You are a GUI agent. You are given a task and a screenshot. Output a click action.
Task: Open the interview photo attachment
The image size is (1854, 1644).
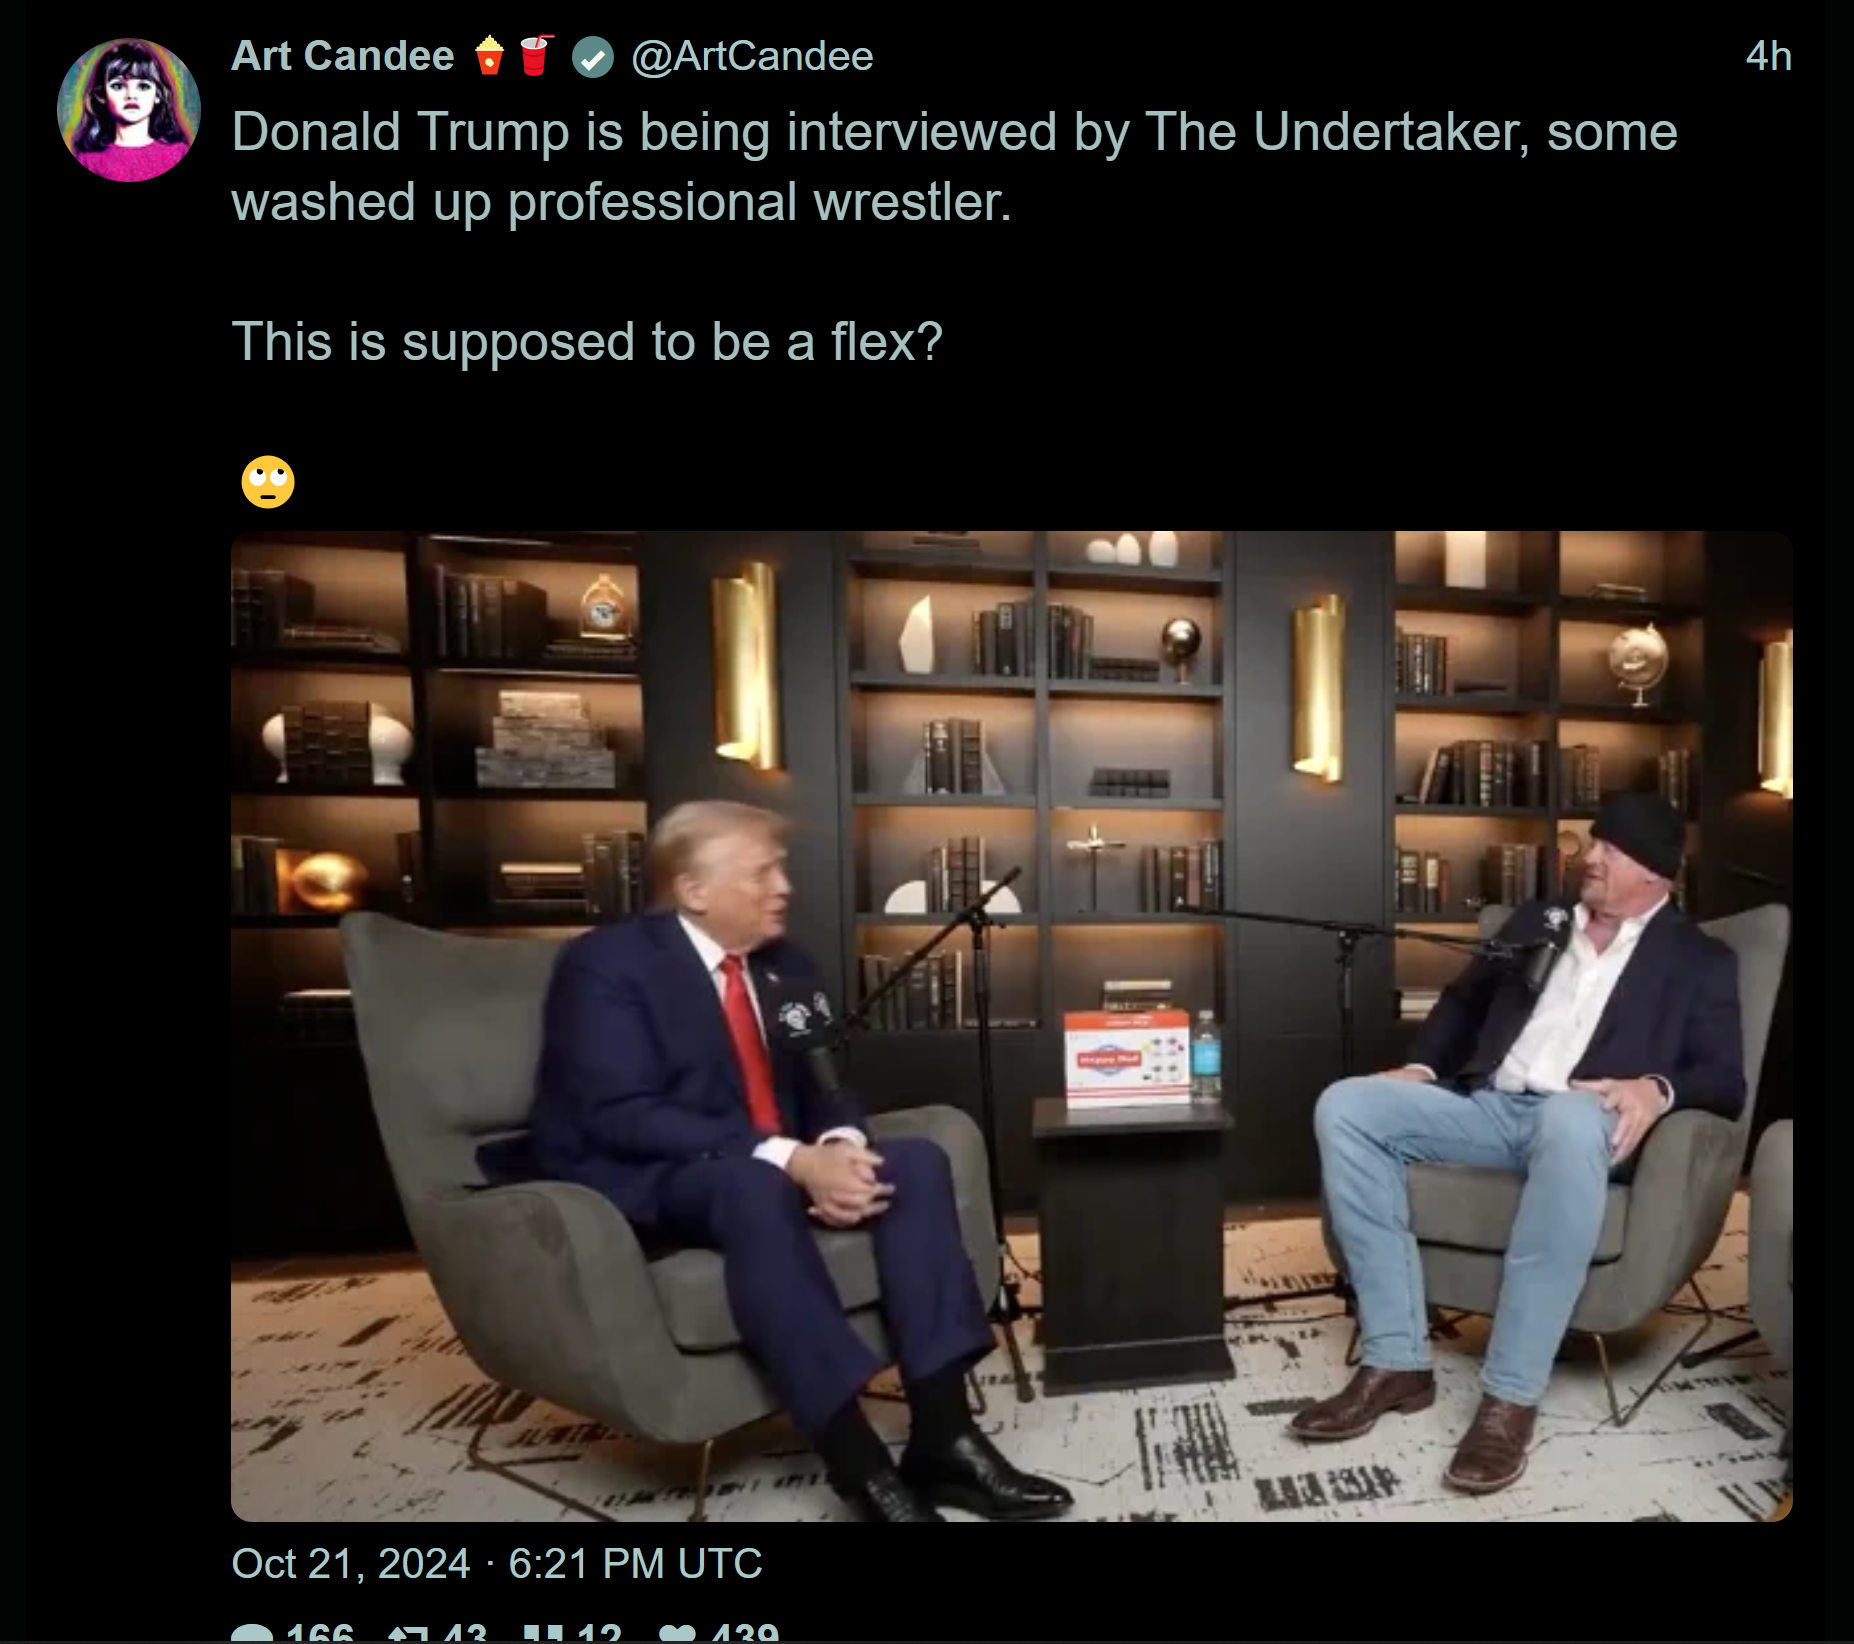(1012, 1026)
